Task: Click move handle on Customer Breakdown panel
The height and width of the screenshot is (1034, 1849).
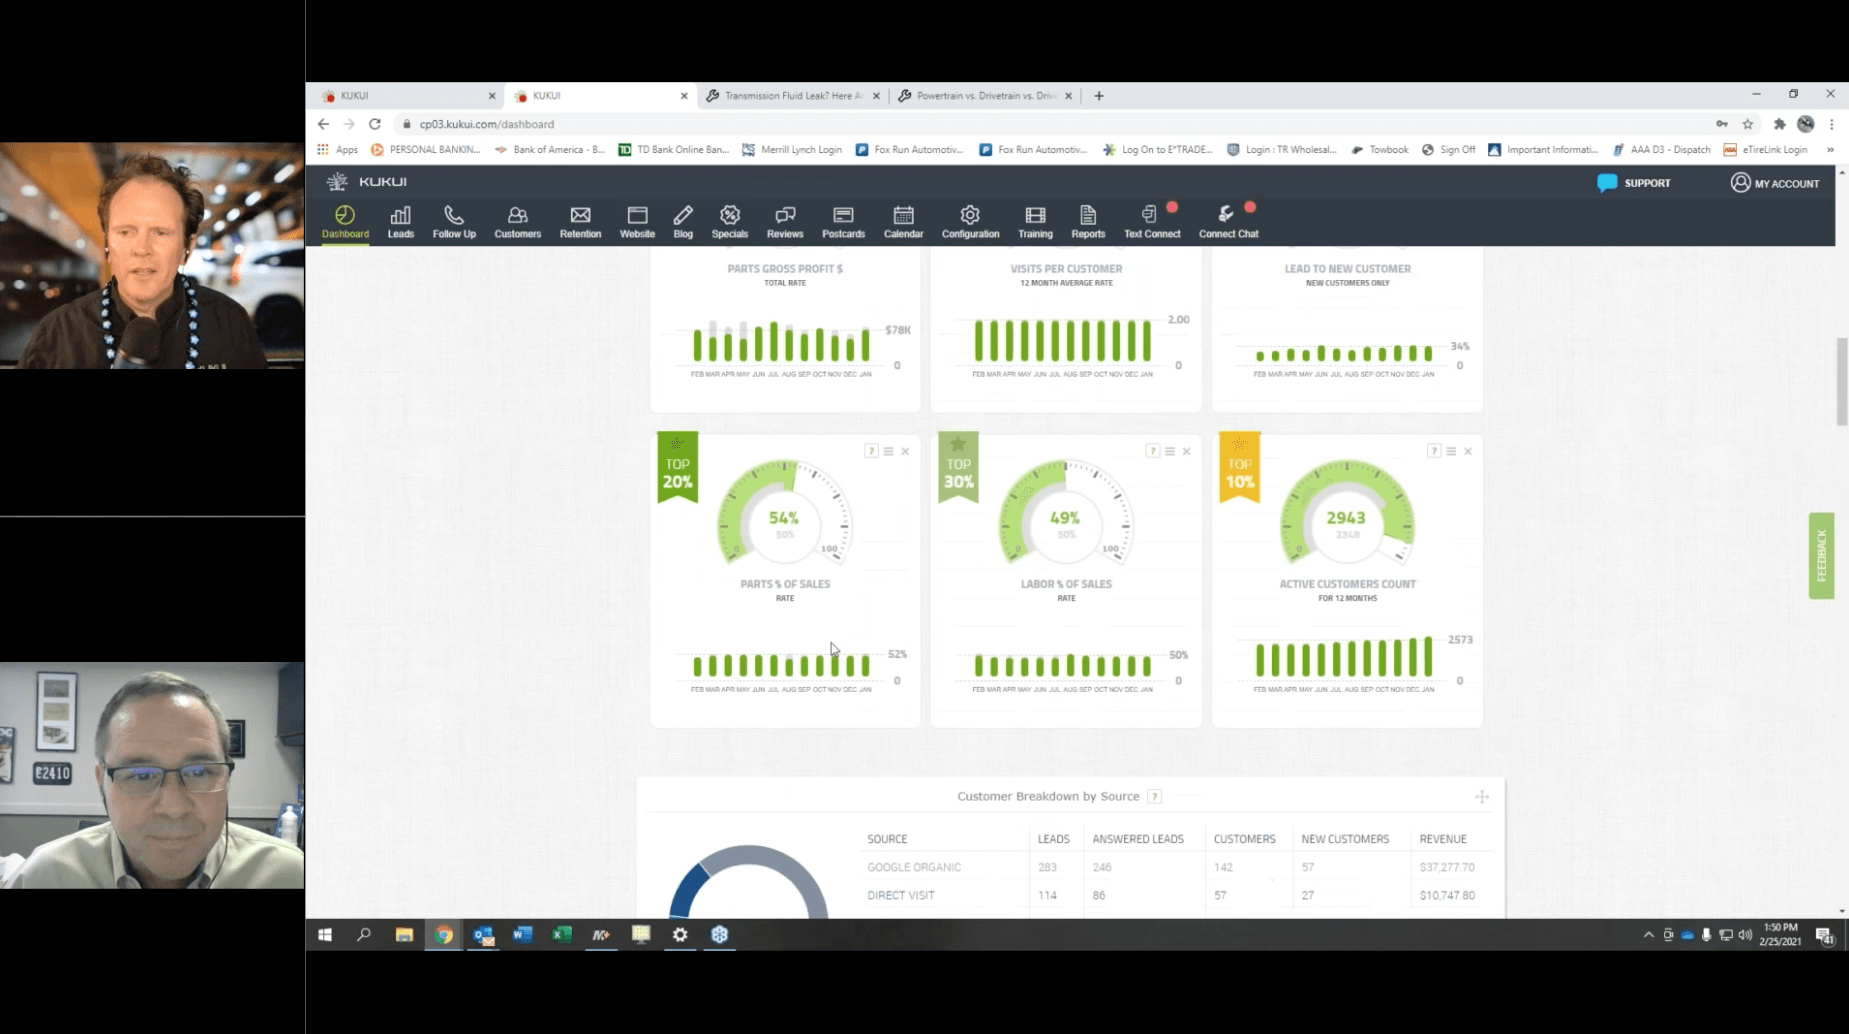Action: click(x=1481, y=796)
